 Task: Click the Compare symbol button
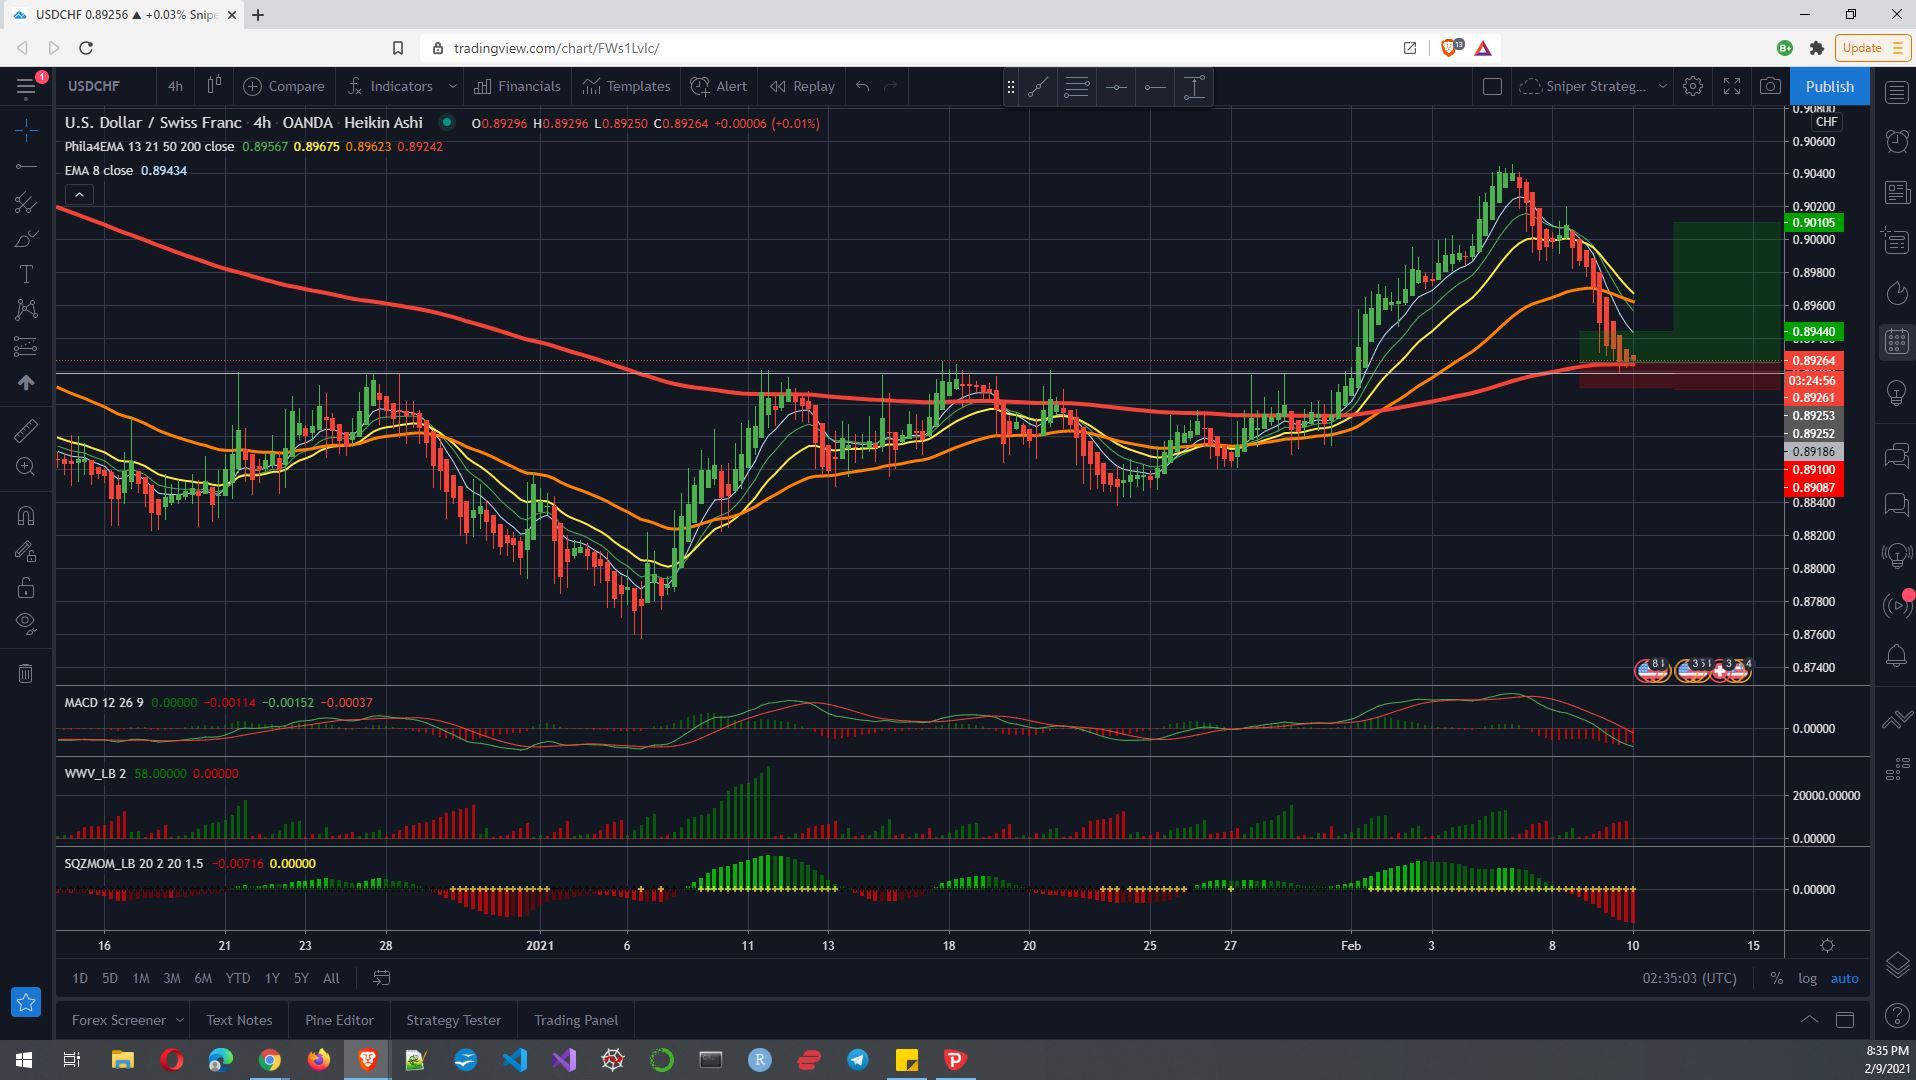[284, 86]
